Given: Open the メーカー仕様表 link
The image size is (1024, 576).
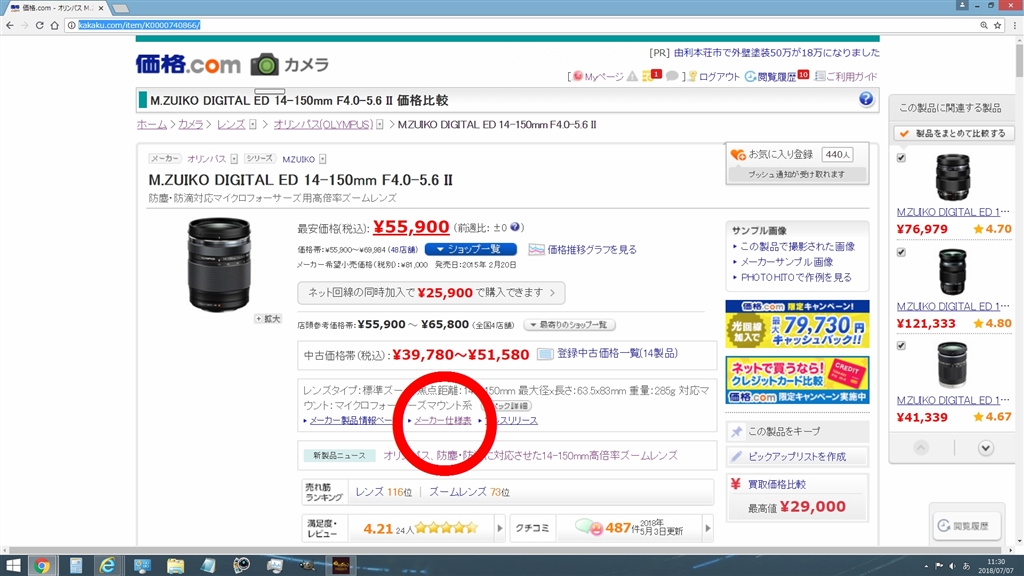Looking at the screenshot, I should [x=443, y=421].
